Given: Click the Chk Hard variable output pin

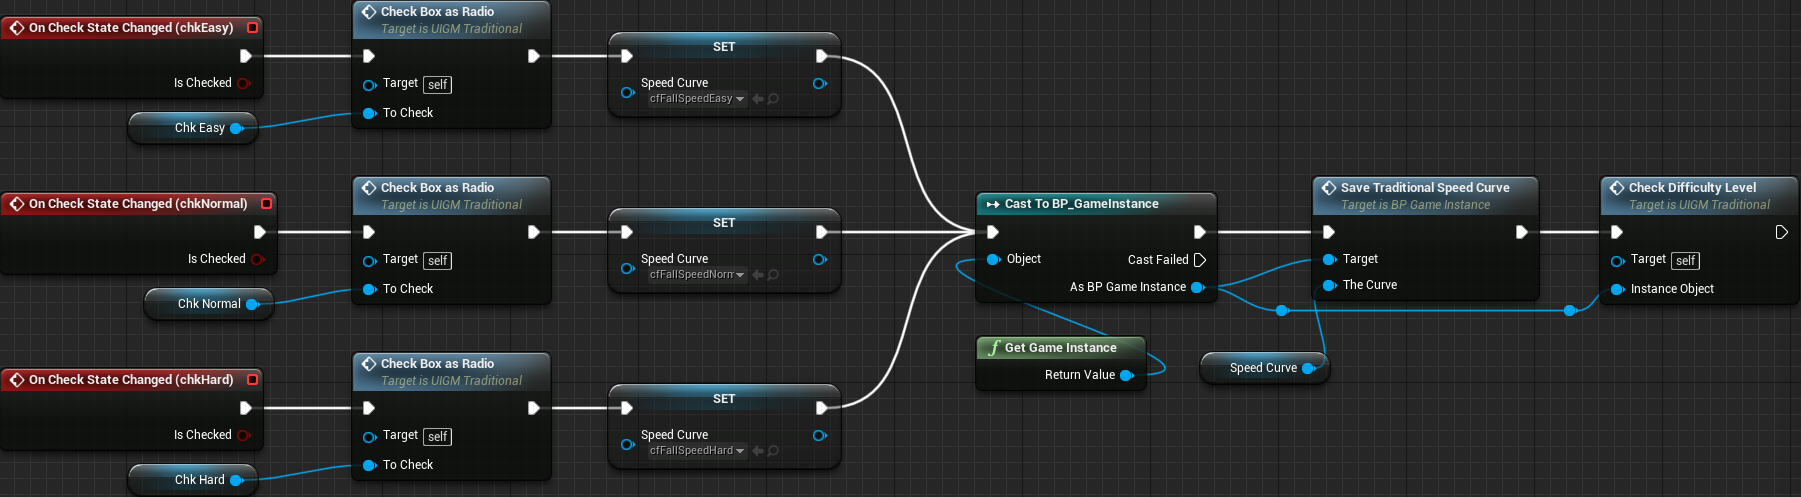Looking at the screenshot, I should point(237,480).
